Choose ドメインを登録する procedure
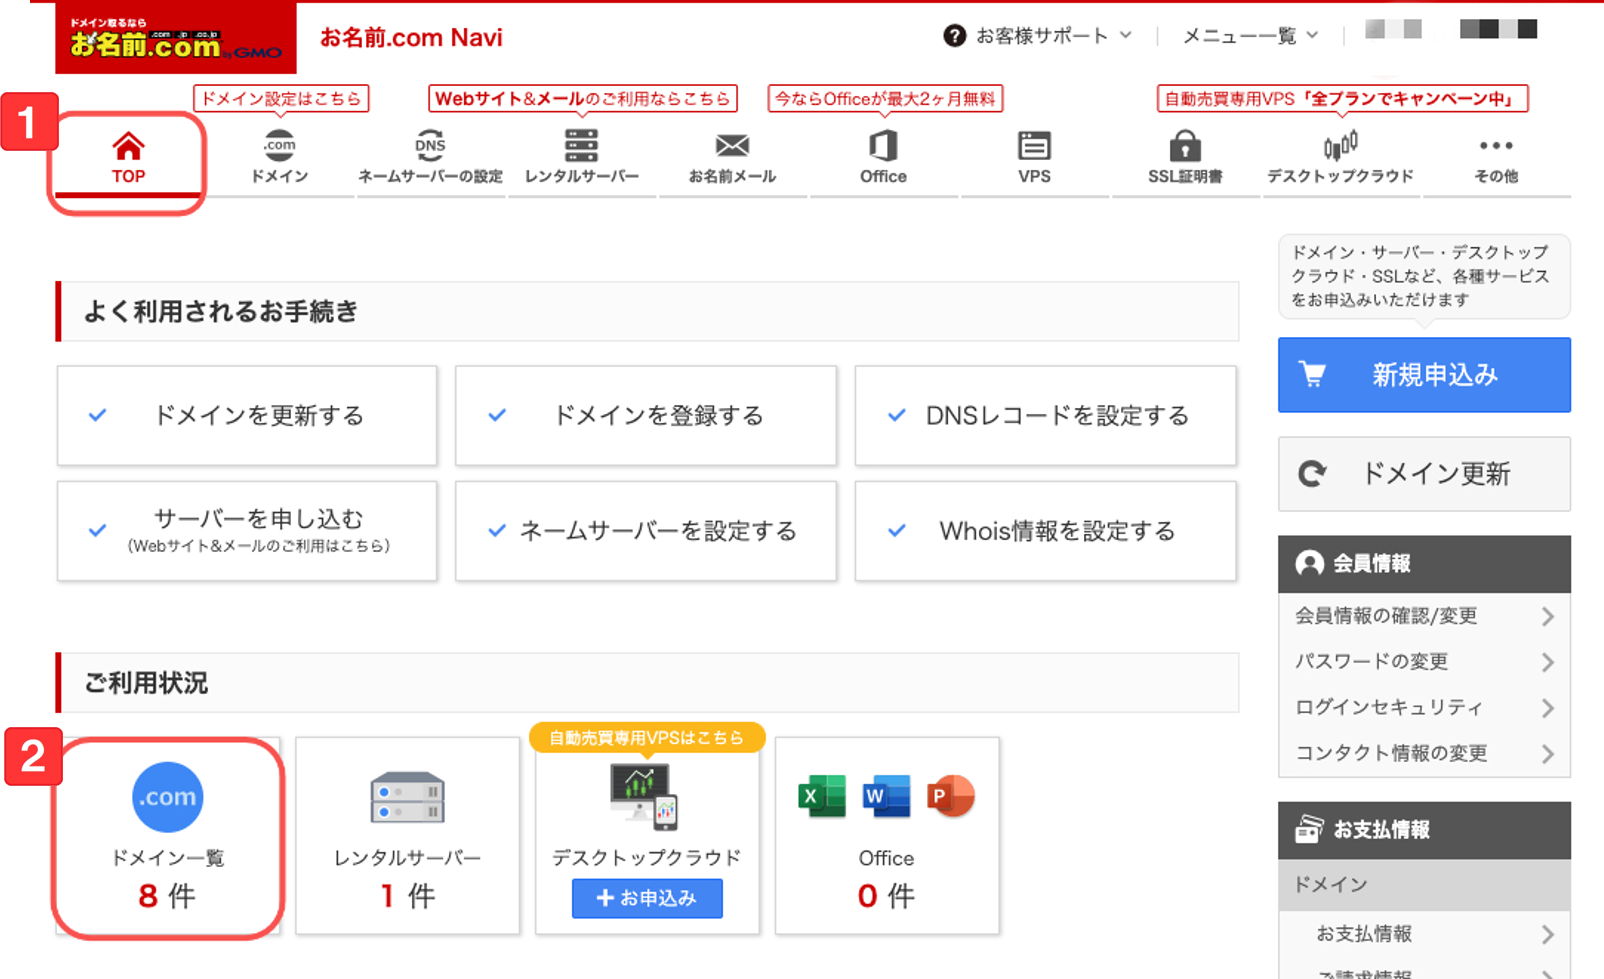 646,415
